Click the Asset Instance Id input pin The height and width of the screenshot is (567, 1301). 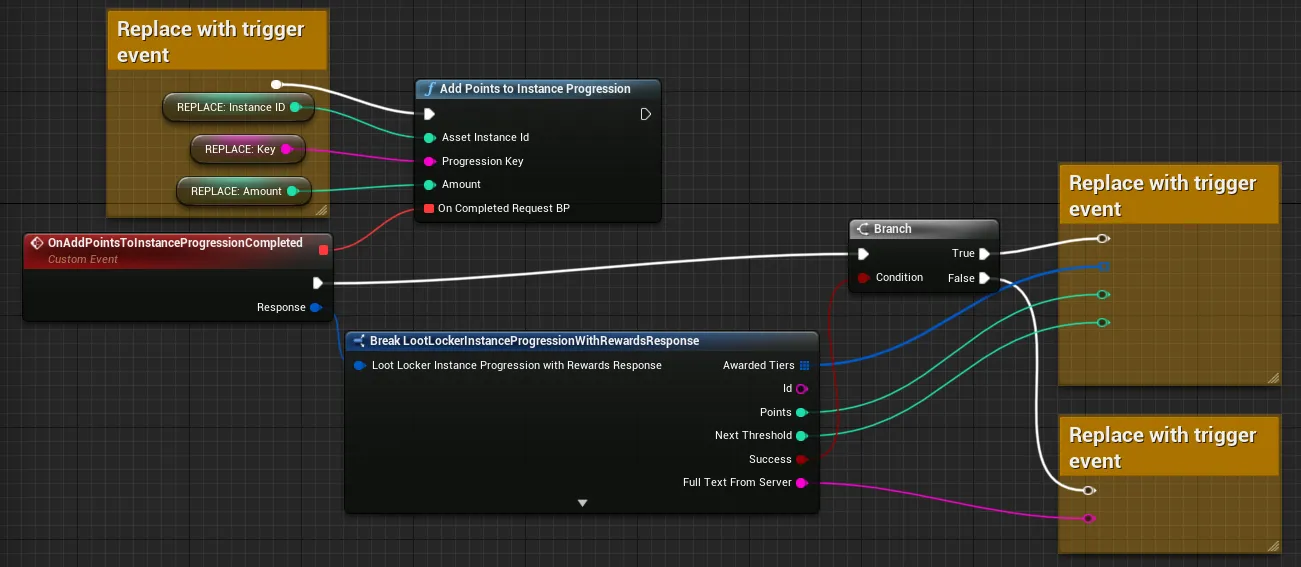[x=429, y=137]
